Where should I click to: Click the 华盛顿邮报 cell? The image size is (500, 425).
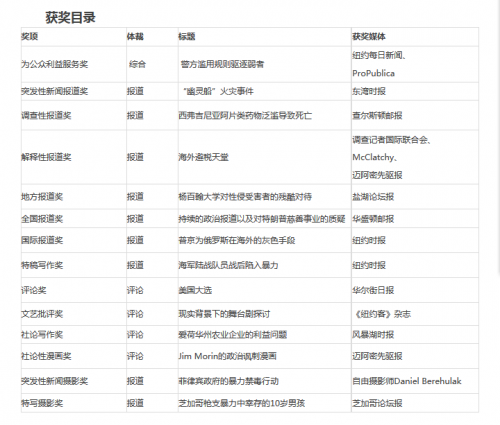pyautogui.click(x=373, y=219)
